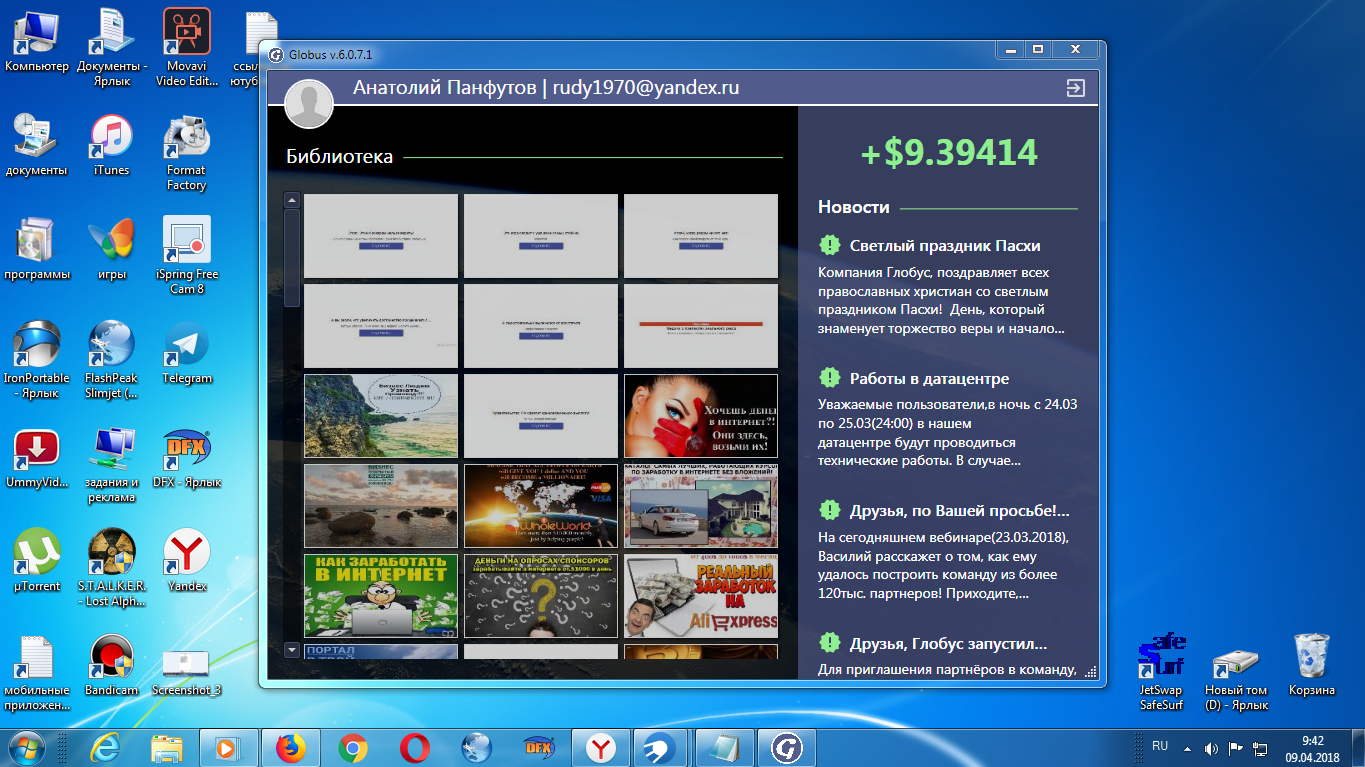1365x767 pixels.
Task: Open the thumbnail with red banner bar
Action: (x=700, y=326)
